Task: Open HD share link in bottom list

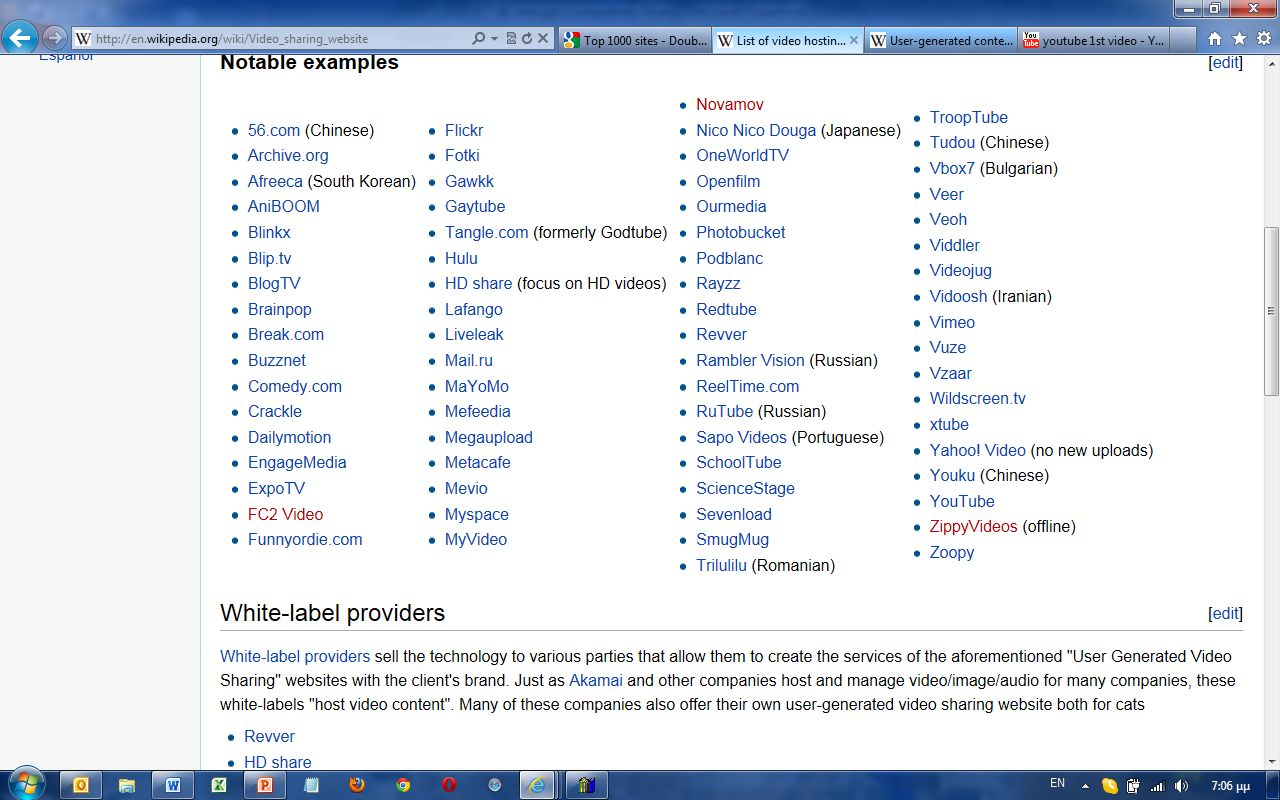Action: tap(277, 762)
